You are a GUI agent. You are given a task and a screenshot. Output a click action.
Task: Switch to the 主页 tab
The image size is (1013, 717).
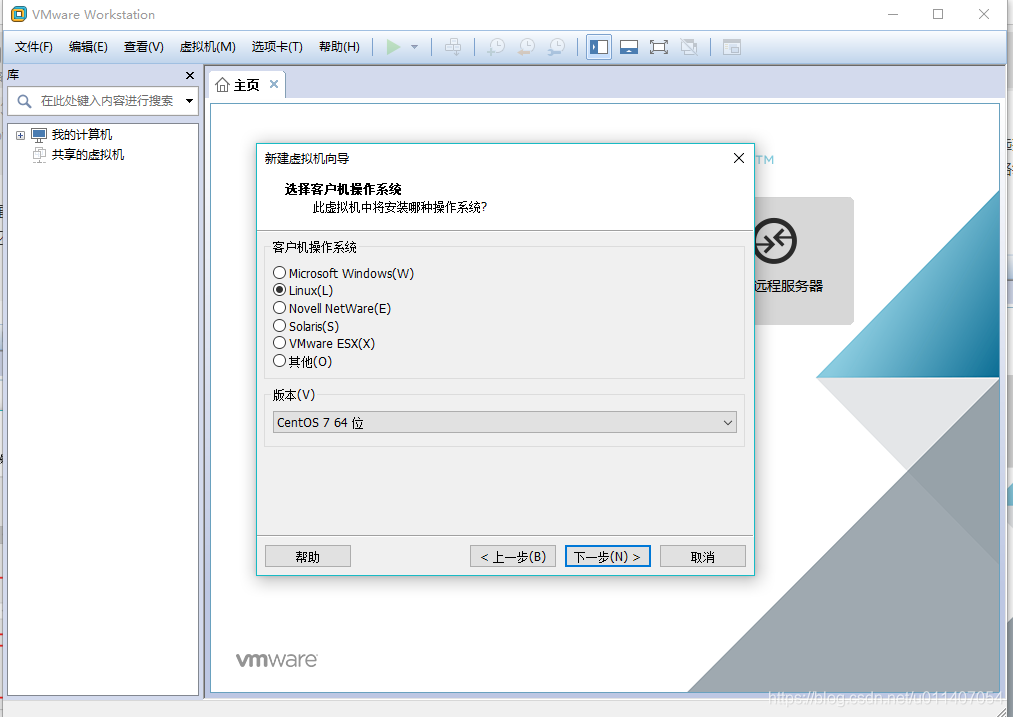coord(246,85)
